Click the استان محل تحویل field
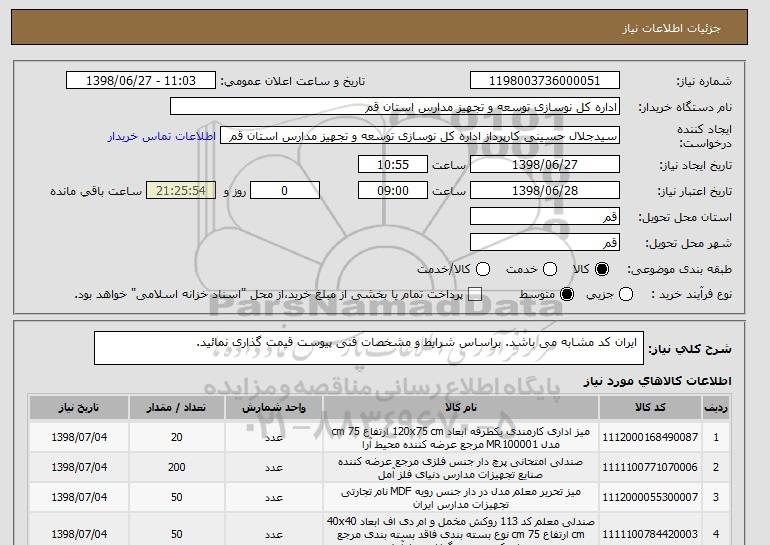 point(545,217)
